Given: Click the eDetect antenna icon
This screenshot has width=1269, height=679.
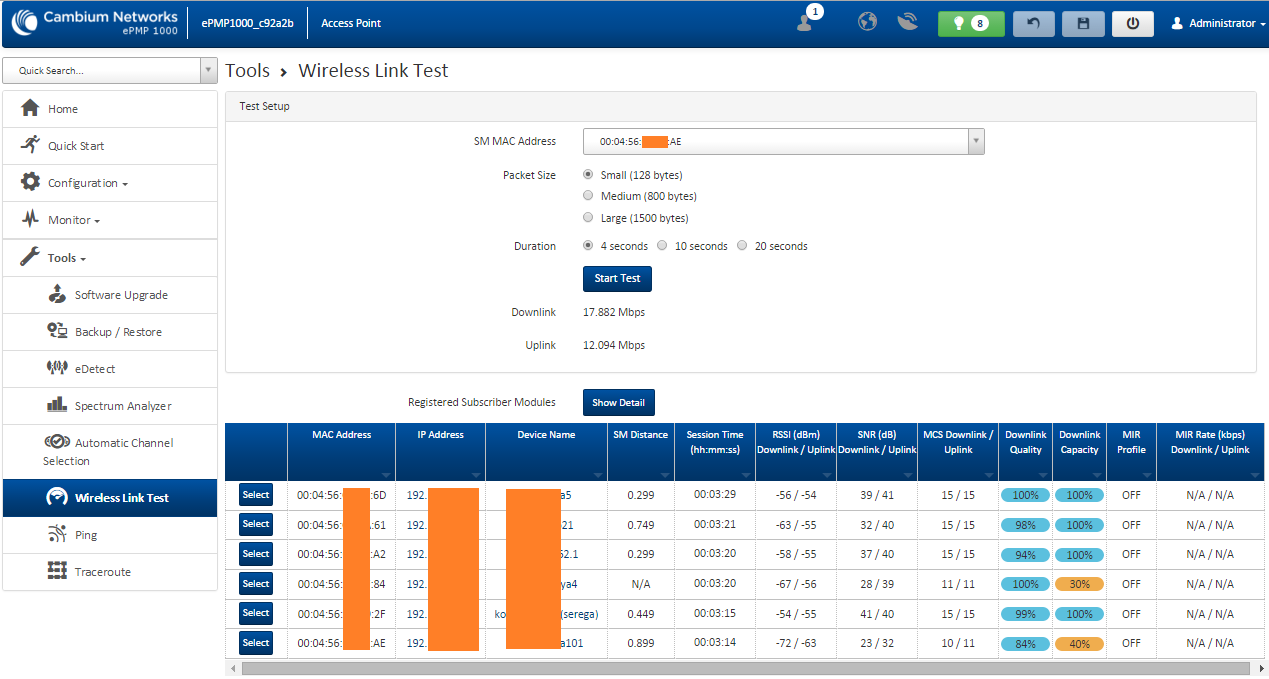Looking at the screenshot, I should 57,368.
